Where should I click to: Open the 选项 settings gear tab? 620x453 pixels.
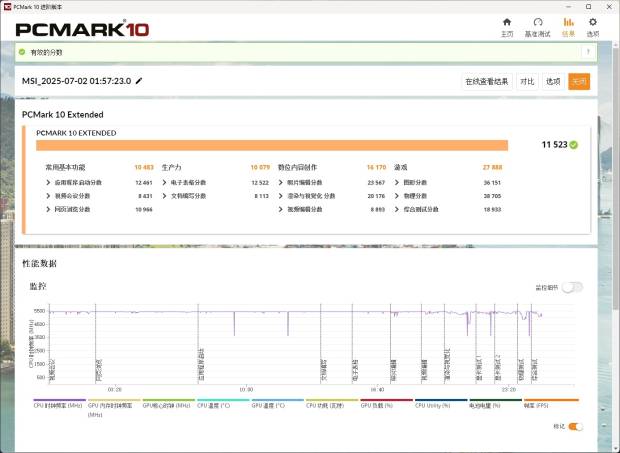593,27
